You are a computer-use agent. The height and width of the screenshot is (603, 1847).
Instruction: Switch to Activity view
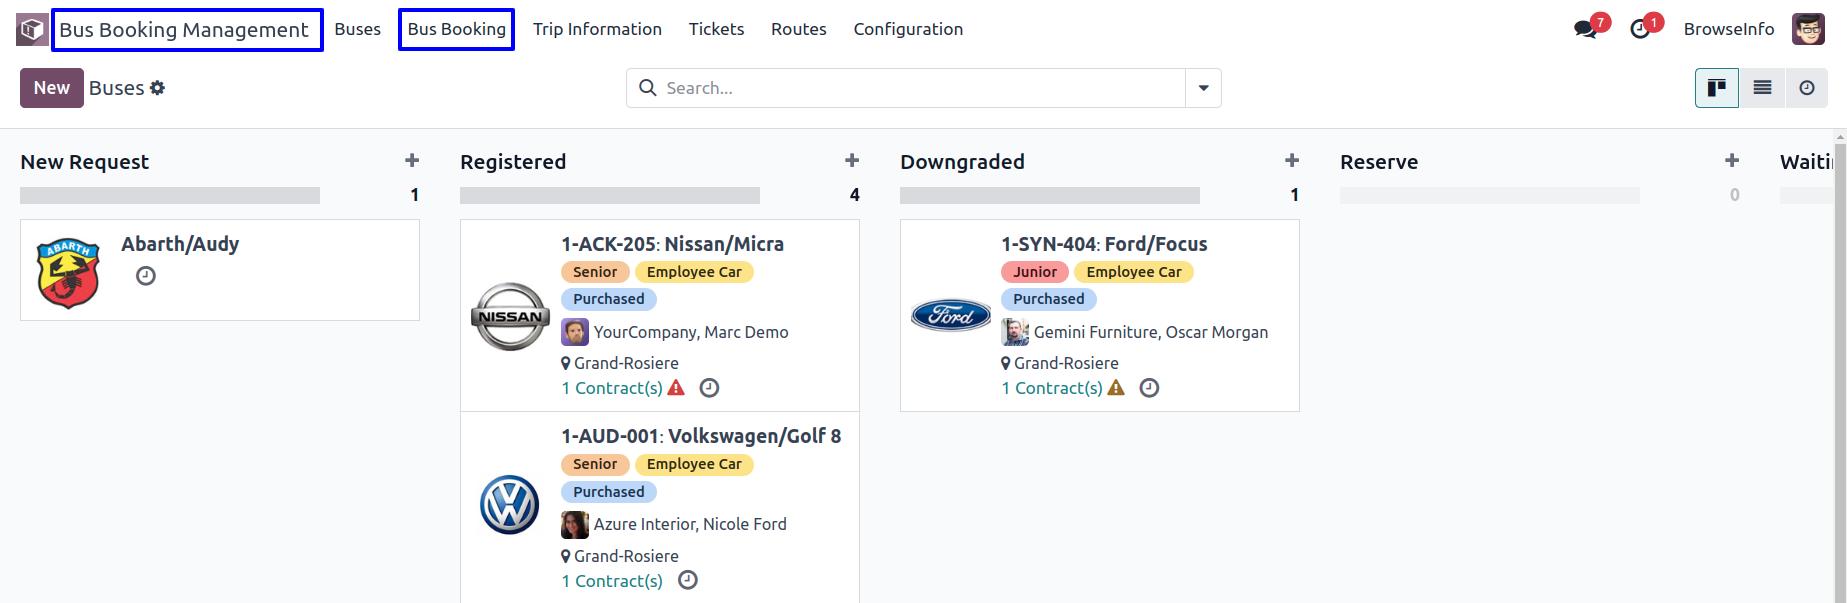click(x=1807, y=88)
